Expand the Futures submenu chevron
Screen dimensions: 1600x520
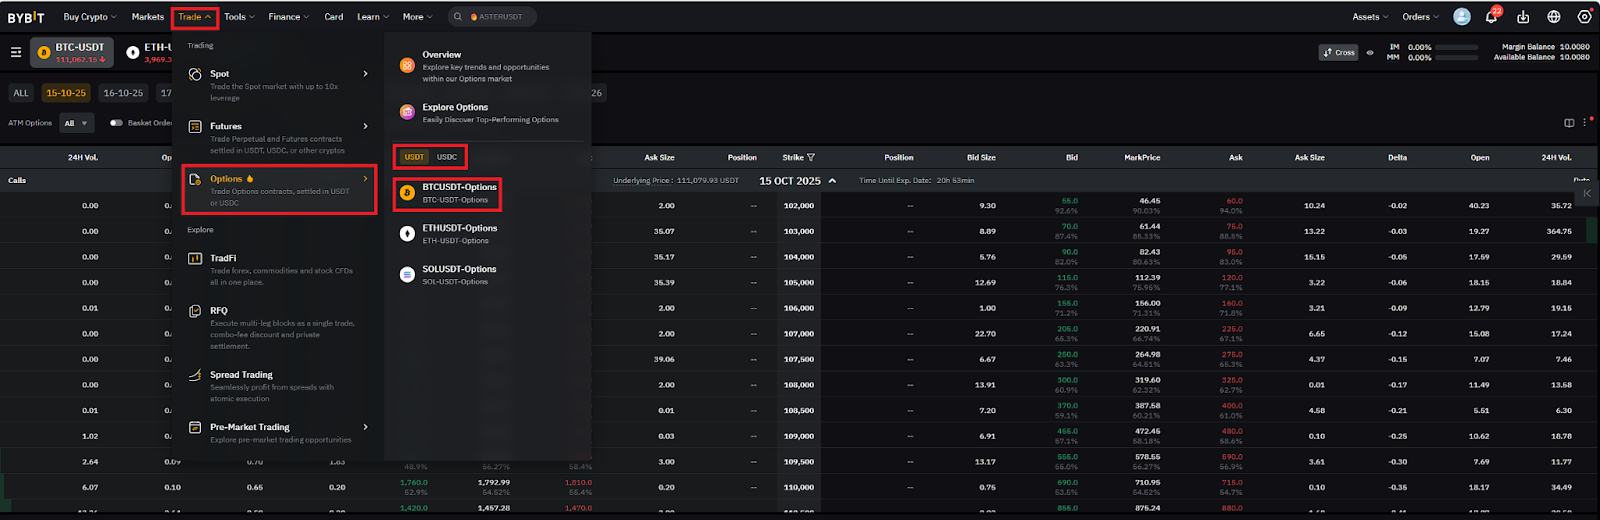click(x=365, y=126)
